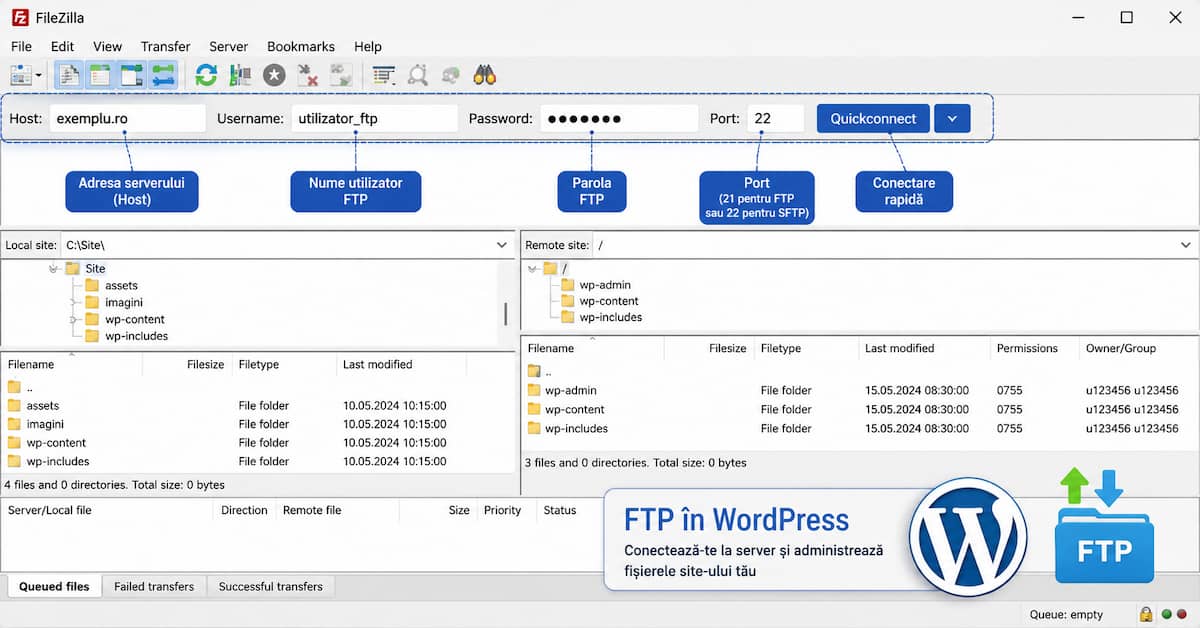The image size is (1200, 628).
Task: Sort remote files by Owner/Group column
Action: 1121,349
